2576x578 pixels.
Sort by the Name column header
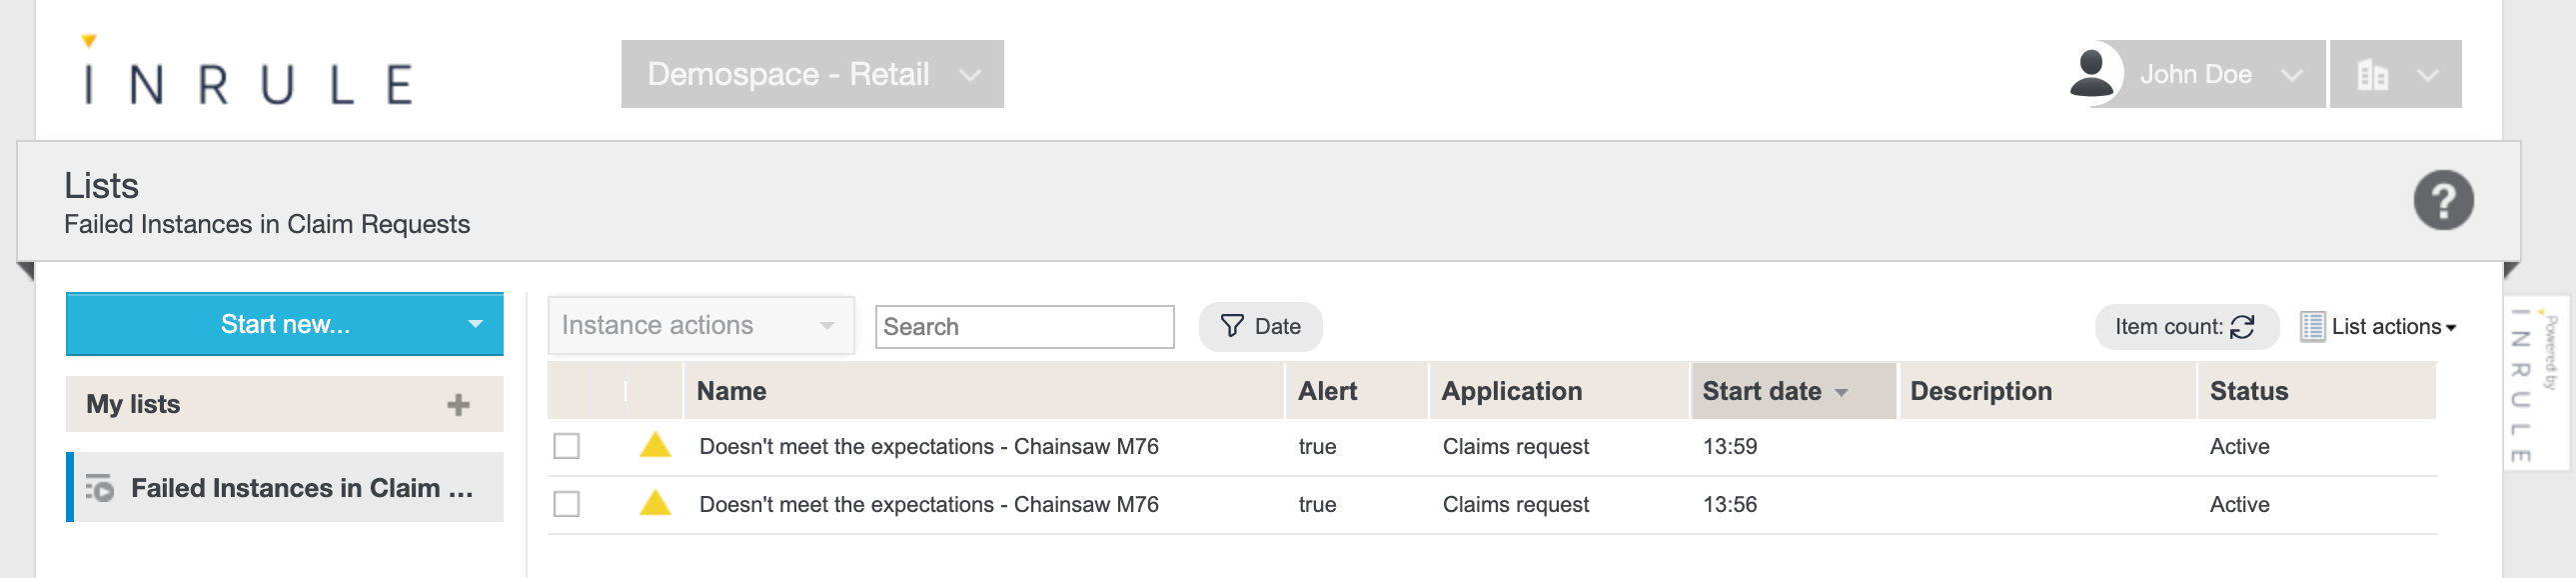tap(732, 391)
